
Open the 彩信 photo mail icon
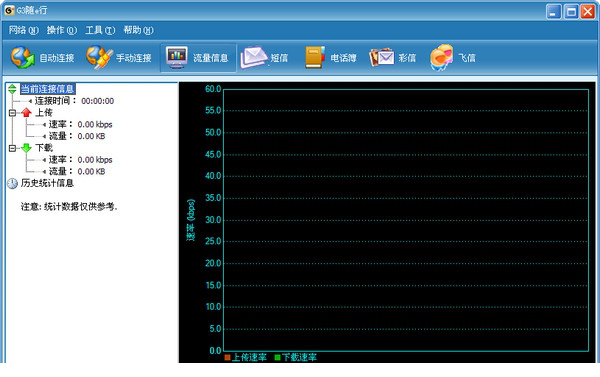pos(382,58)
